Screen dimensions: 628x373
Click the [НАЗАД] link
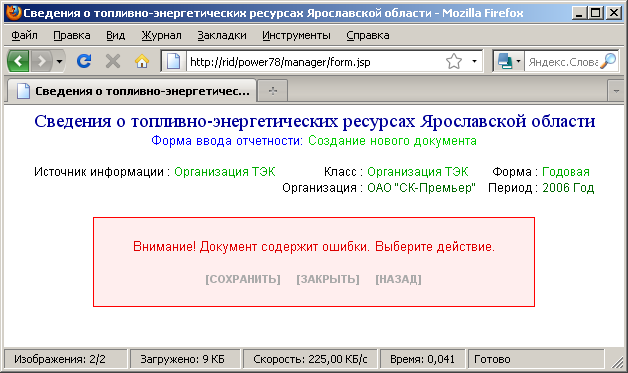tap(398, 279)
